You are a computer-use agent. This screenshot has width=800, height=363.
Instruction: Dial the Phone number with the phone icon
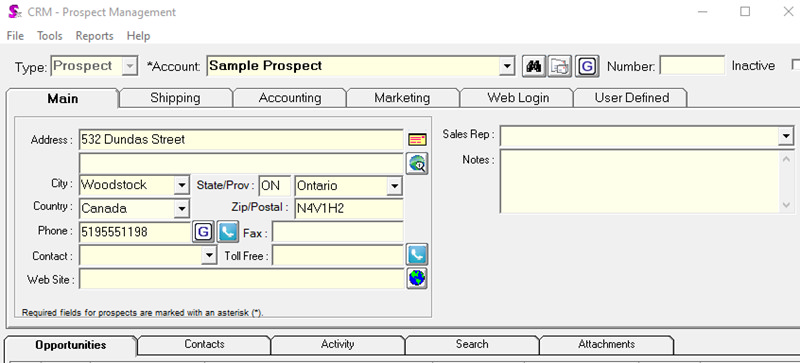228,232
